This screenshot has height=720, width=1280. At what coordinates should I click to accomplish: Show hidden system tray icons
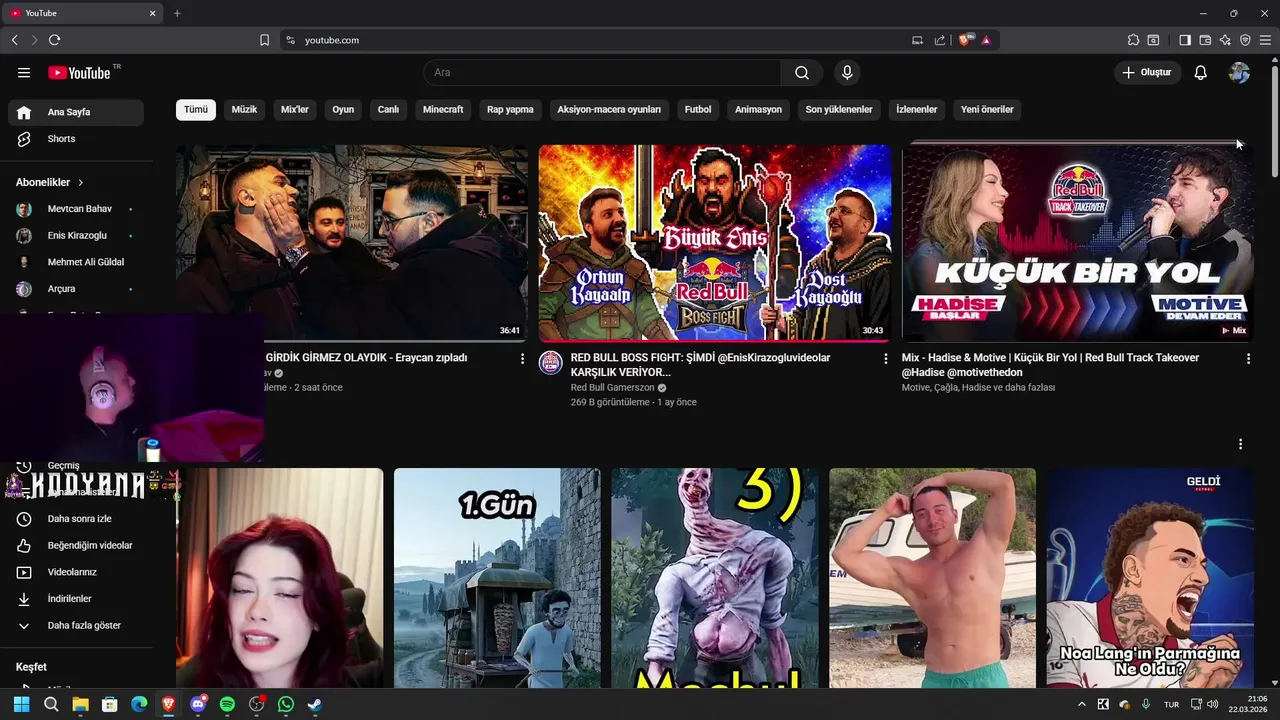pos(1081,704)
